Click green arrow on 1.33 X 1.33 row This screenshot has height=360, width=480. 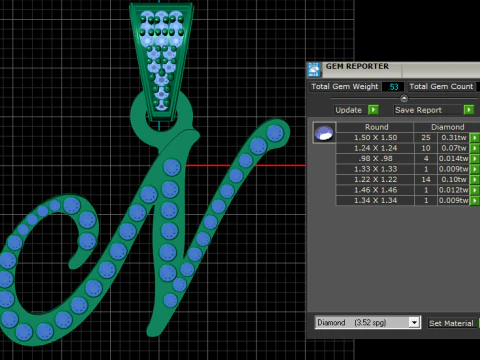pyautogui.click(x=475, y=169)
